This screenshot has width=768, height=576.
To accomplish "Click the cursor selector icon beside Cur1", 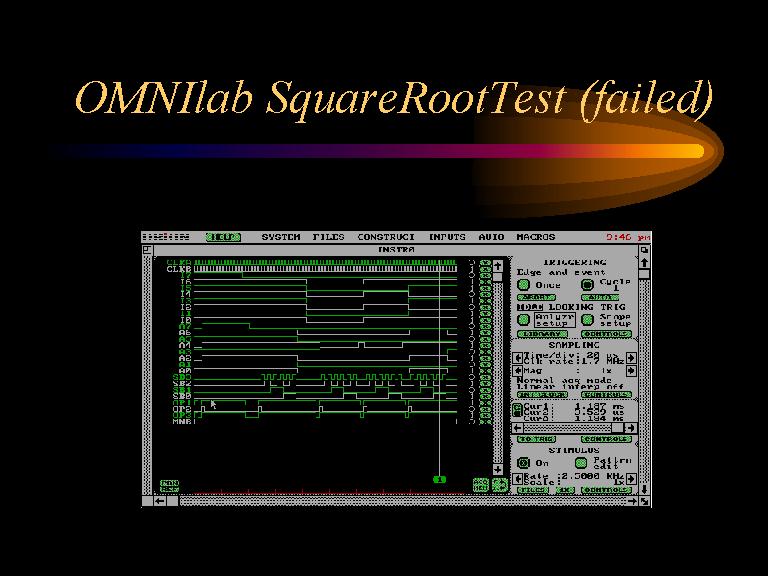I will [x=517, y=411].
